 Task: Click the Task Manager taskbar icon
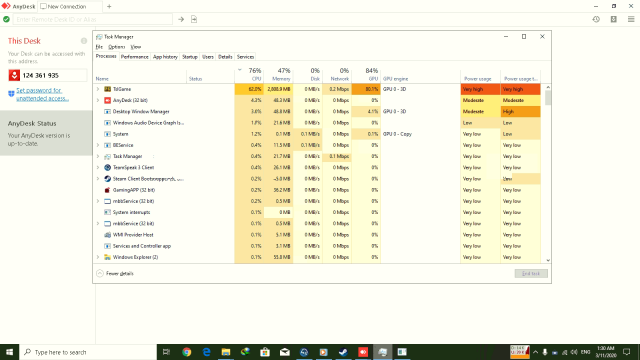point(382,352)
